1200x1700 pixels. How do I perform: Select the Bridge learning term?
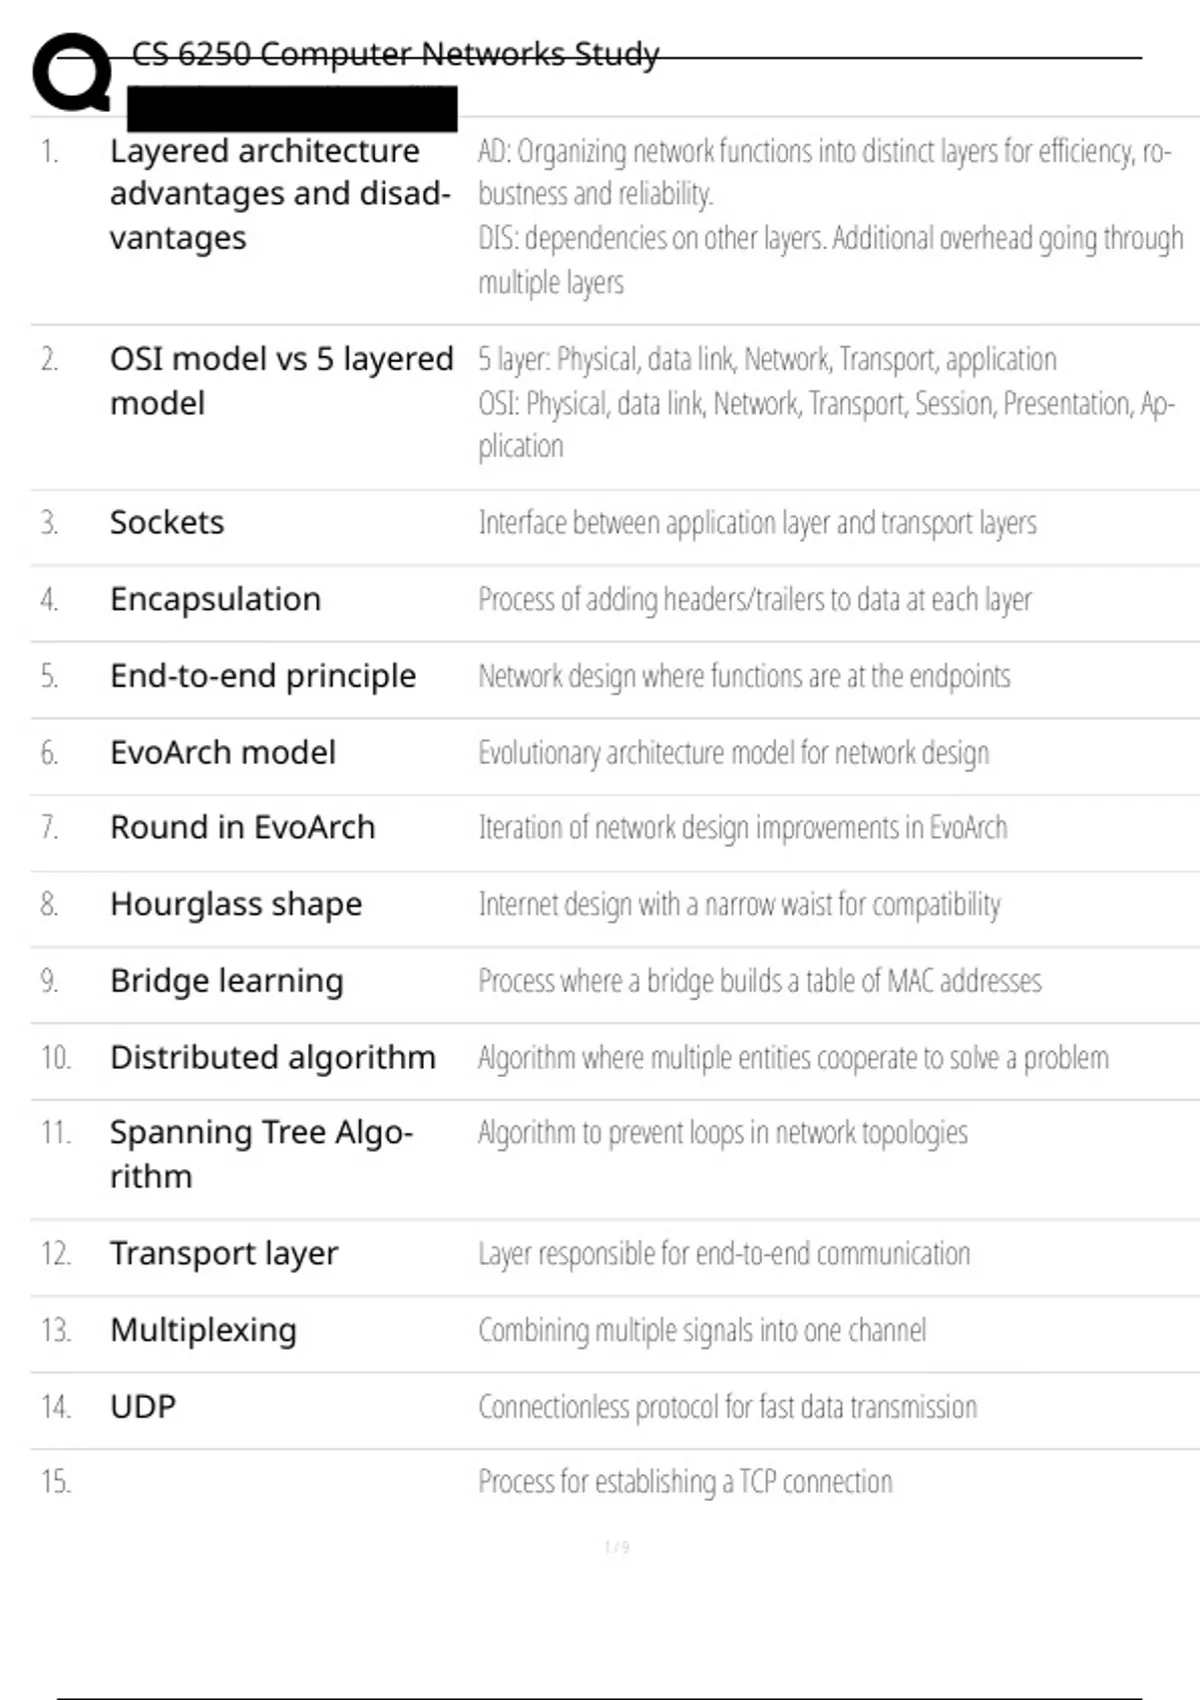pyautogui.click(x=226, y=981)
